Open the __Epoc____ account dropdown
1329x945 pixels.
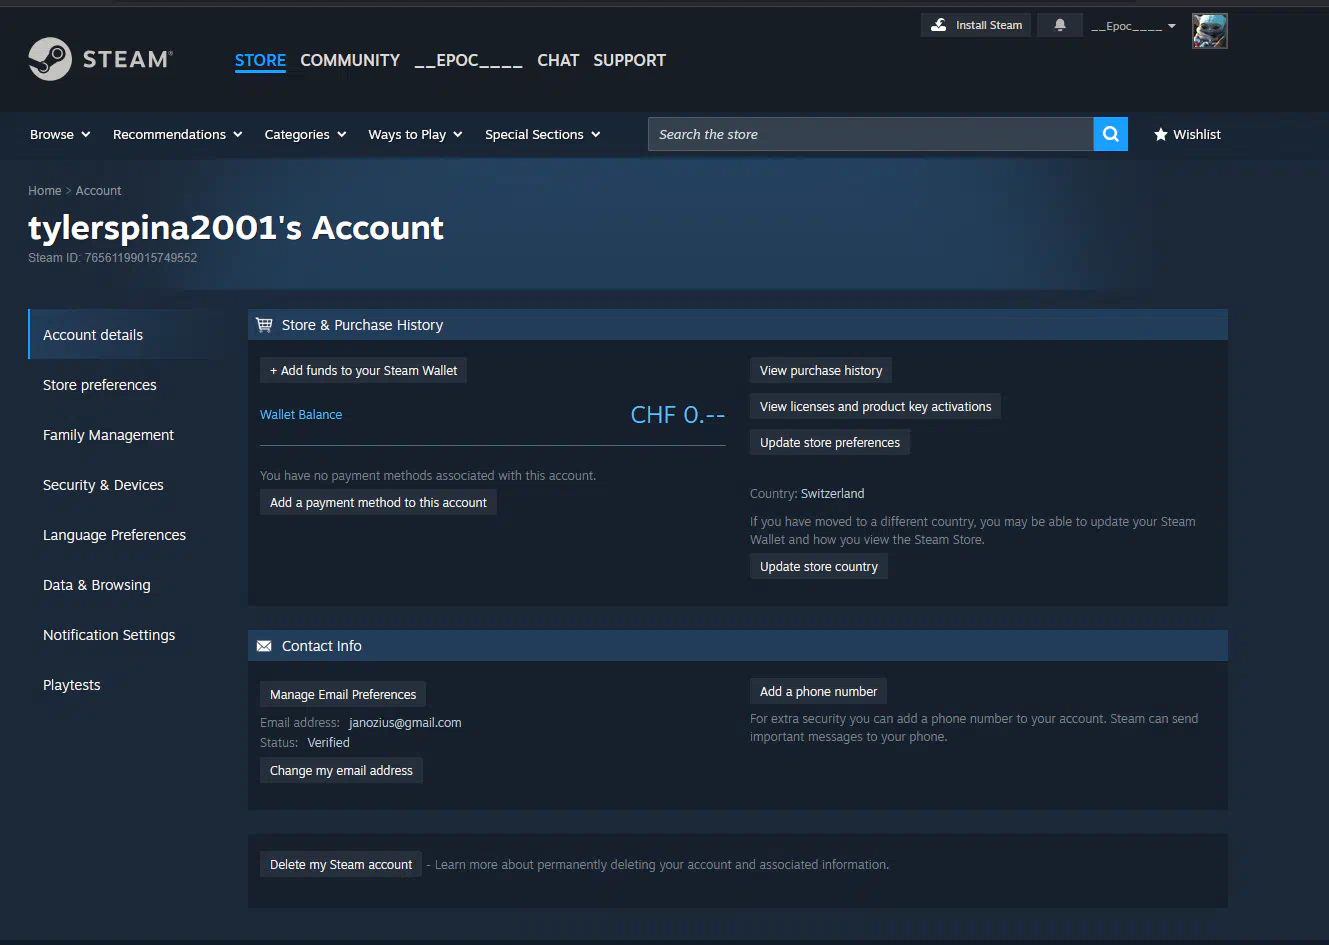[x=1133, y=26]
